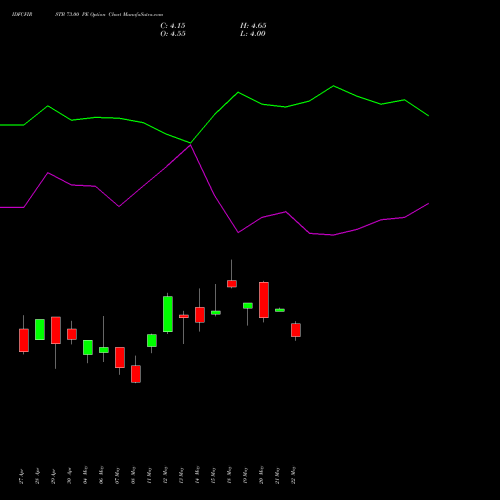Select the 30 Apr red candlestick
Screen dimensions: 500x500
(72, 334)
